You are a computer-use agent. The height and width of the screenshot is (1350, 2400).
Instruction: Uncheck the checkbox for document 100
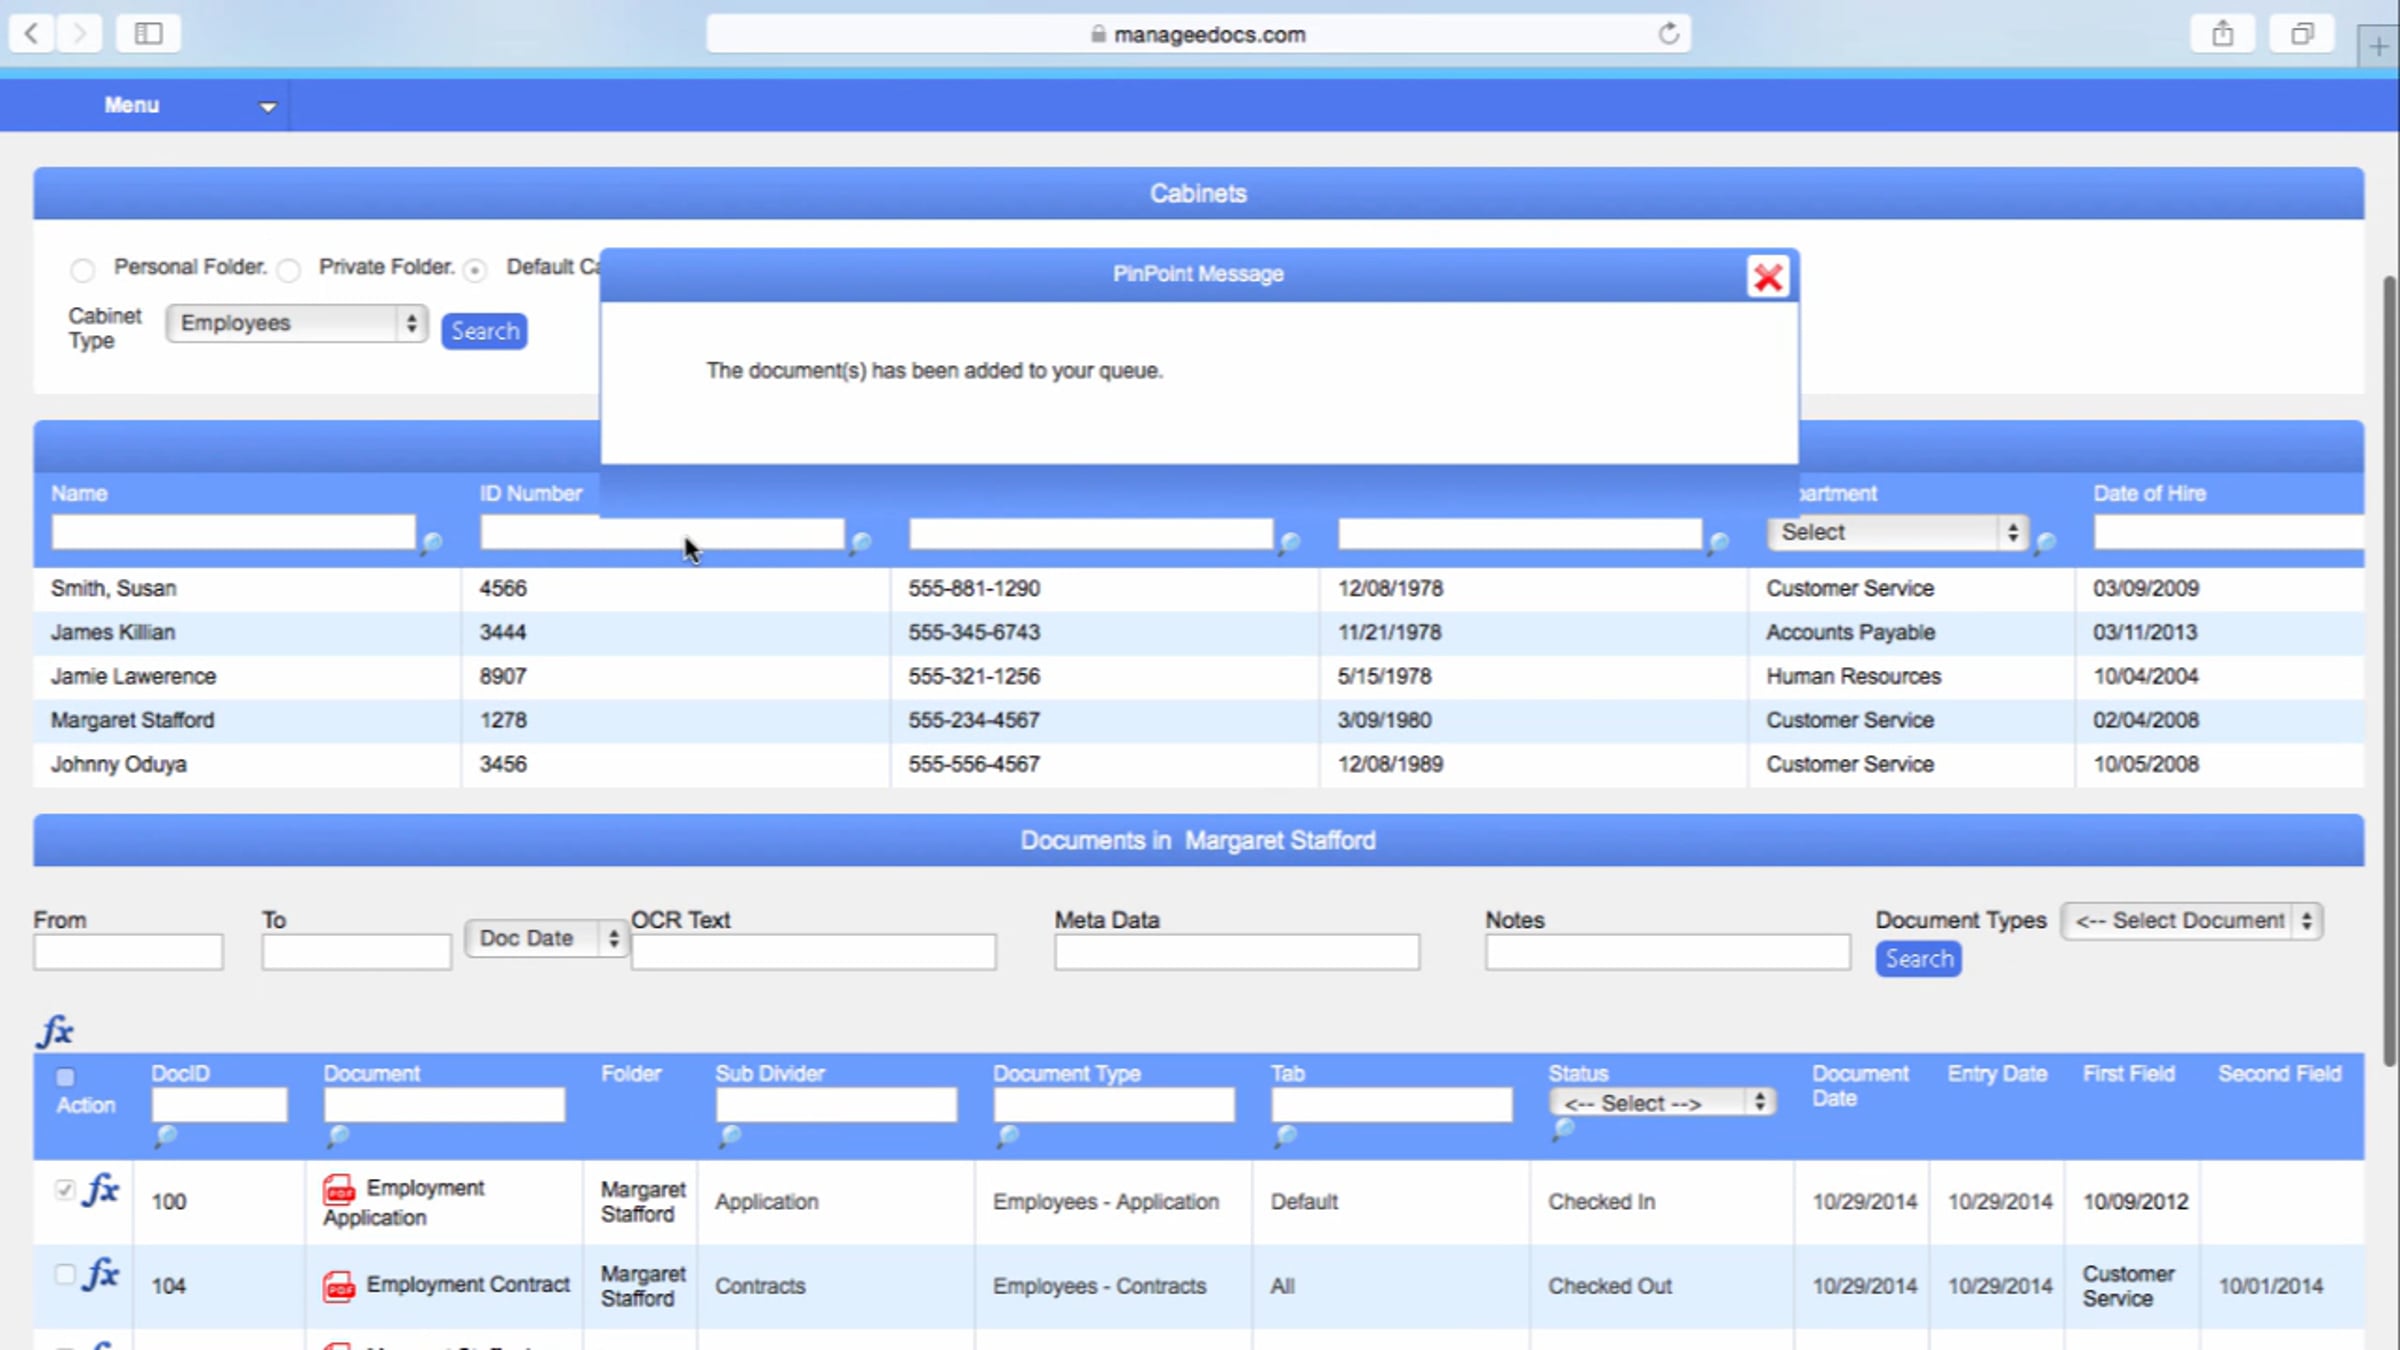(x=65, y=1189)
